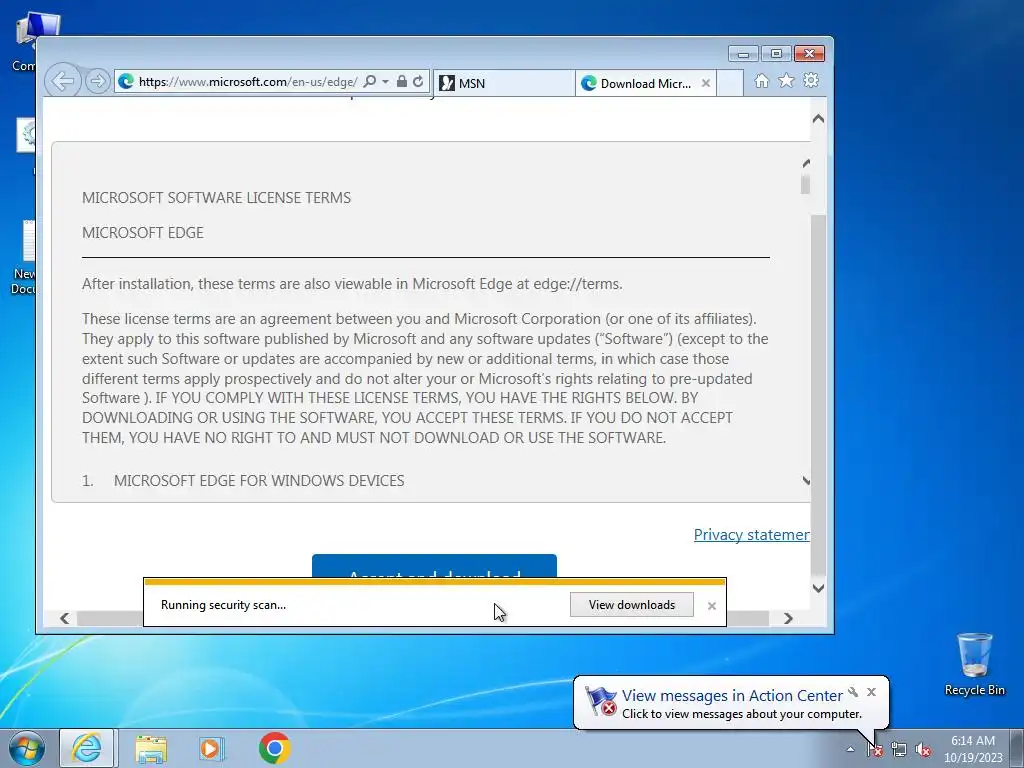1024x768 pixels.
Task: Click the View downloads button
Action: (632, 605)
